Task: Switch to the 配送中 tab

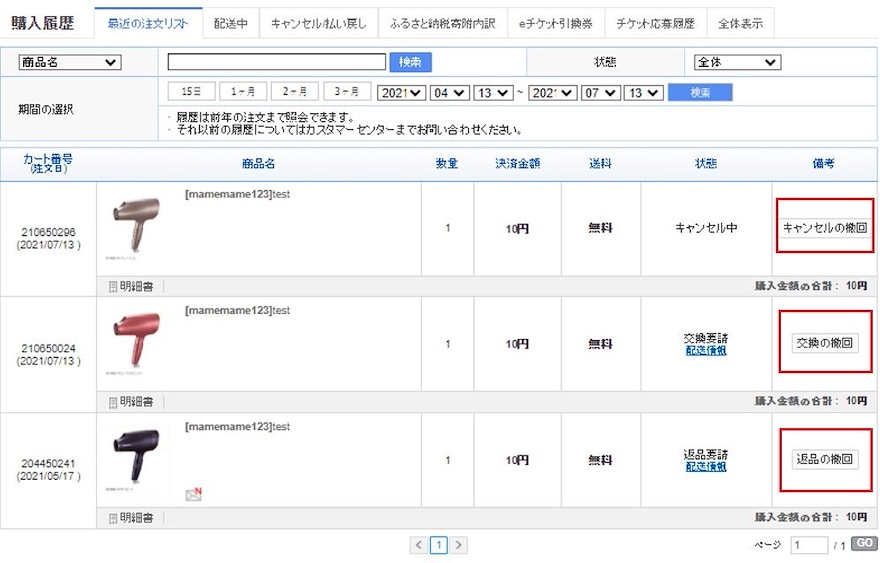Action: pos(230,23)
